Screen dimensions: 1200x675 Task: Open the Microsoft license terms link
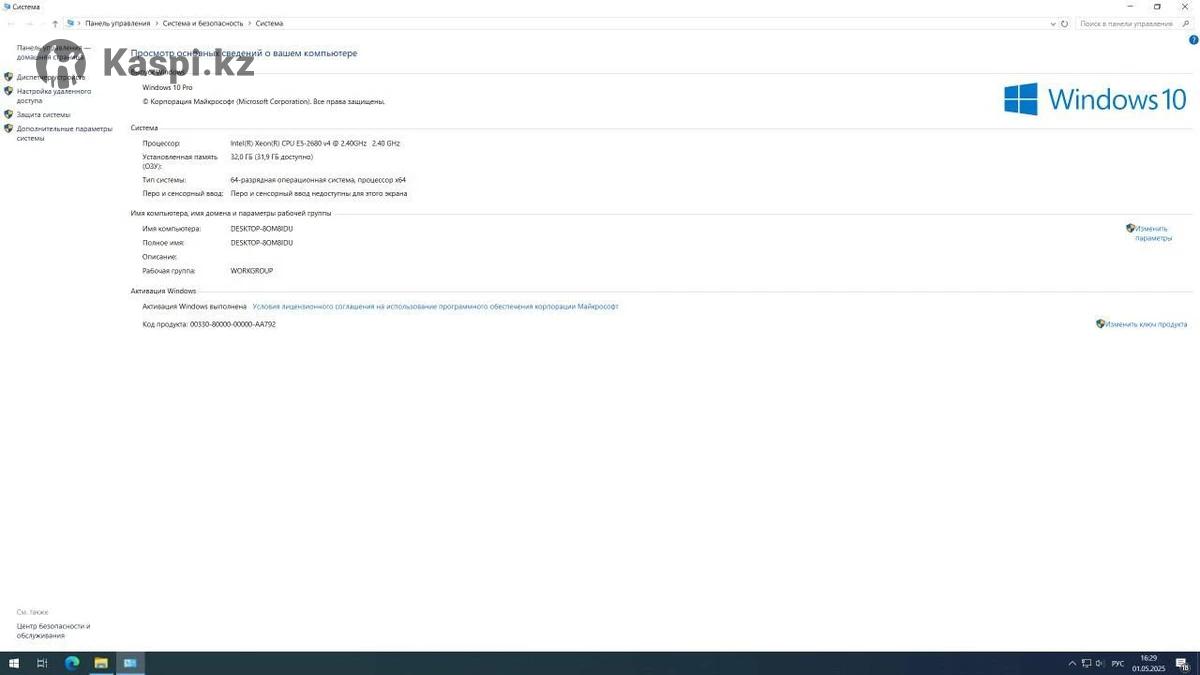pos(435,306)
